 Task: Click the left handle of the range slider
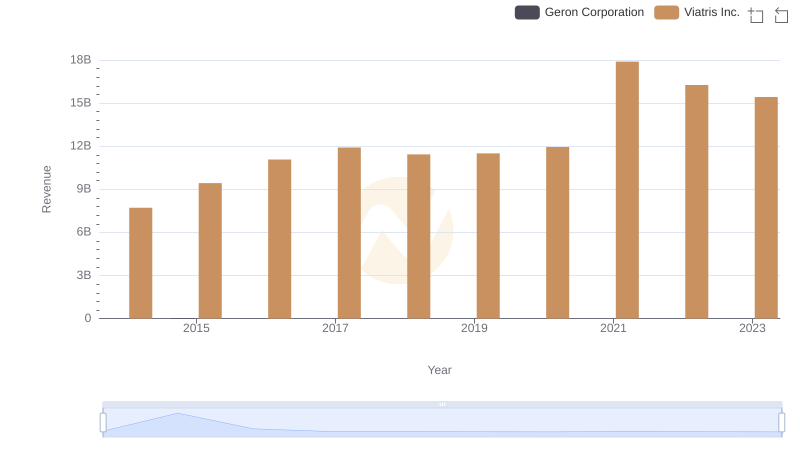click(x=103, y=423)
